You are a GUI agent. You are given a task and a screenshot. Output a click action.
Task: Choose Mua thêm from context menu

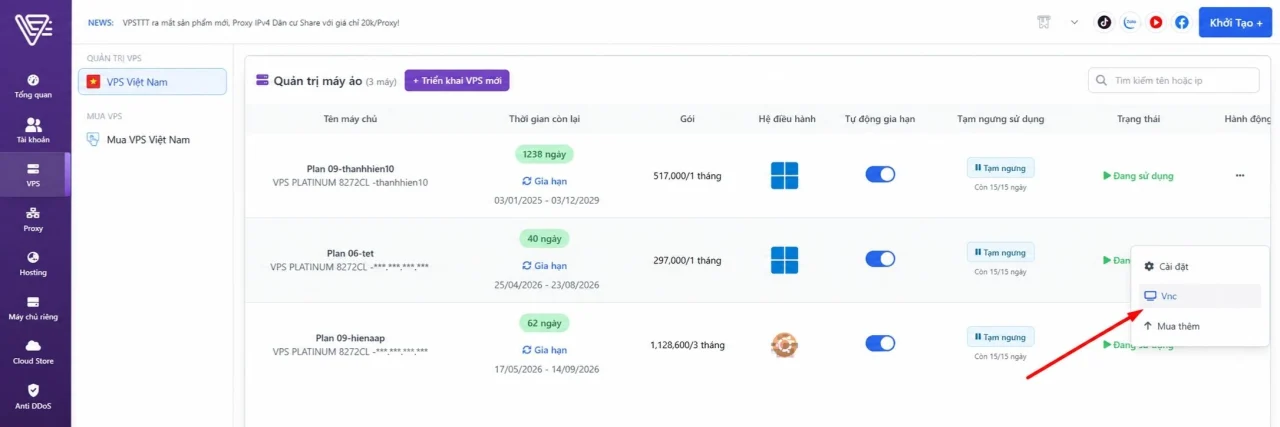(1200, 326)
